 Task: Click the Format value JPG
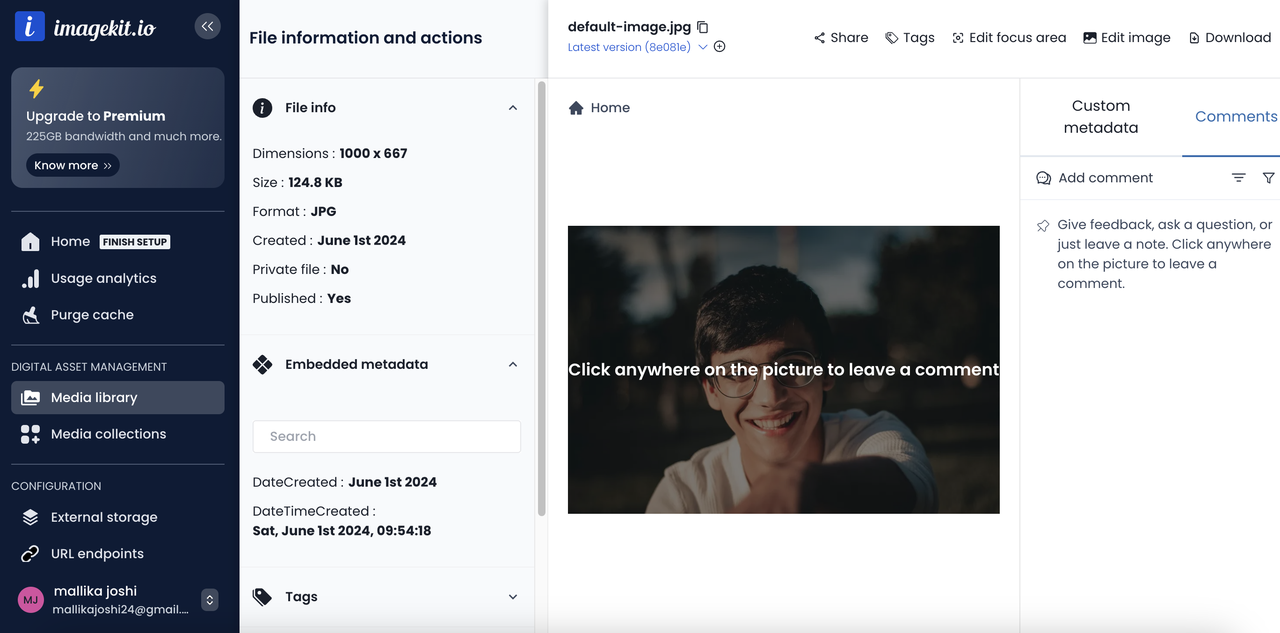click(323, 212)
